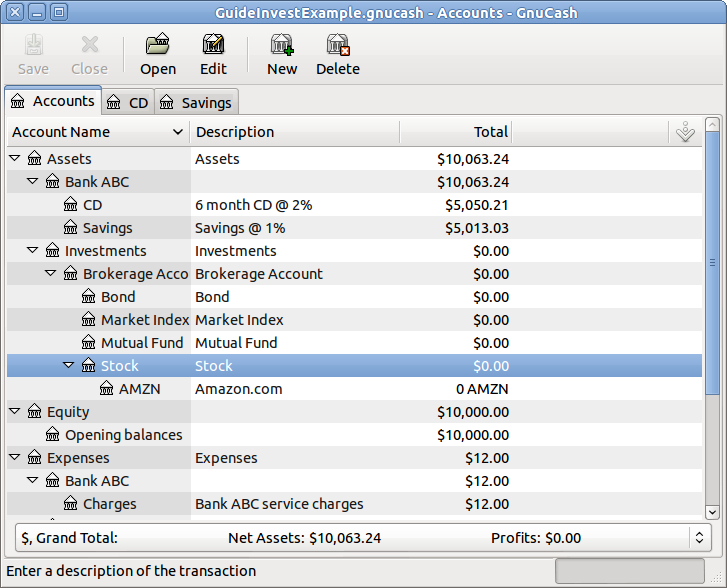This screenshot has width=727, height=588.
Task: Switch to the Savings tab
Action: 196,102
